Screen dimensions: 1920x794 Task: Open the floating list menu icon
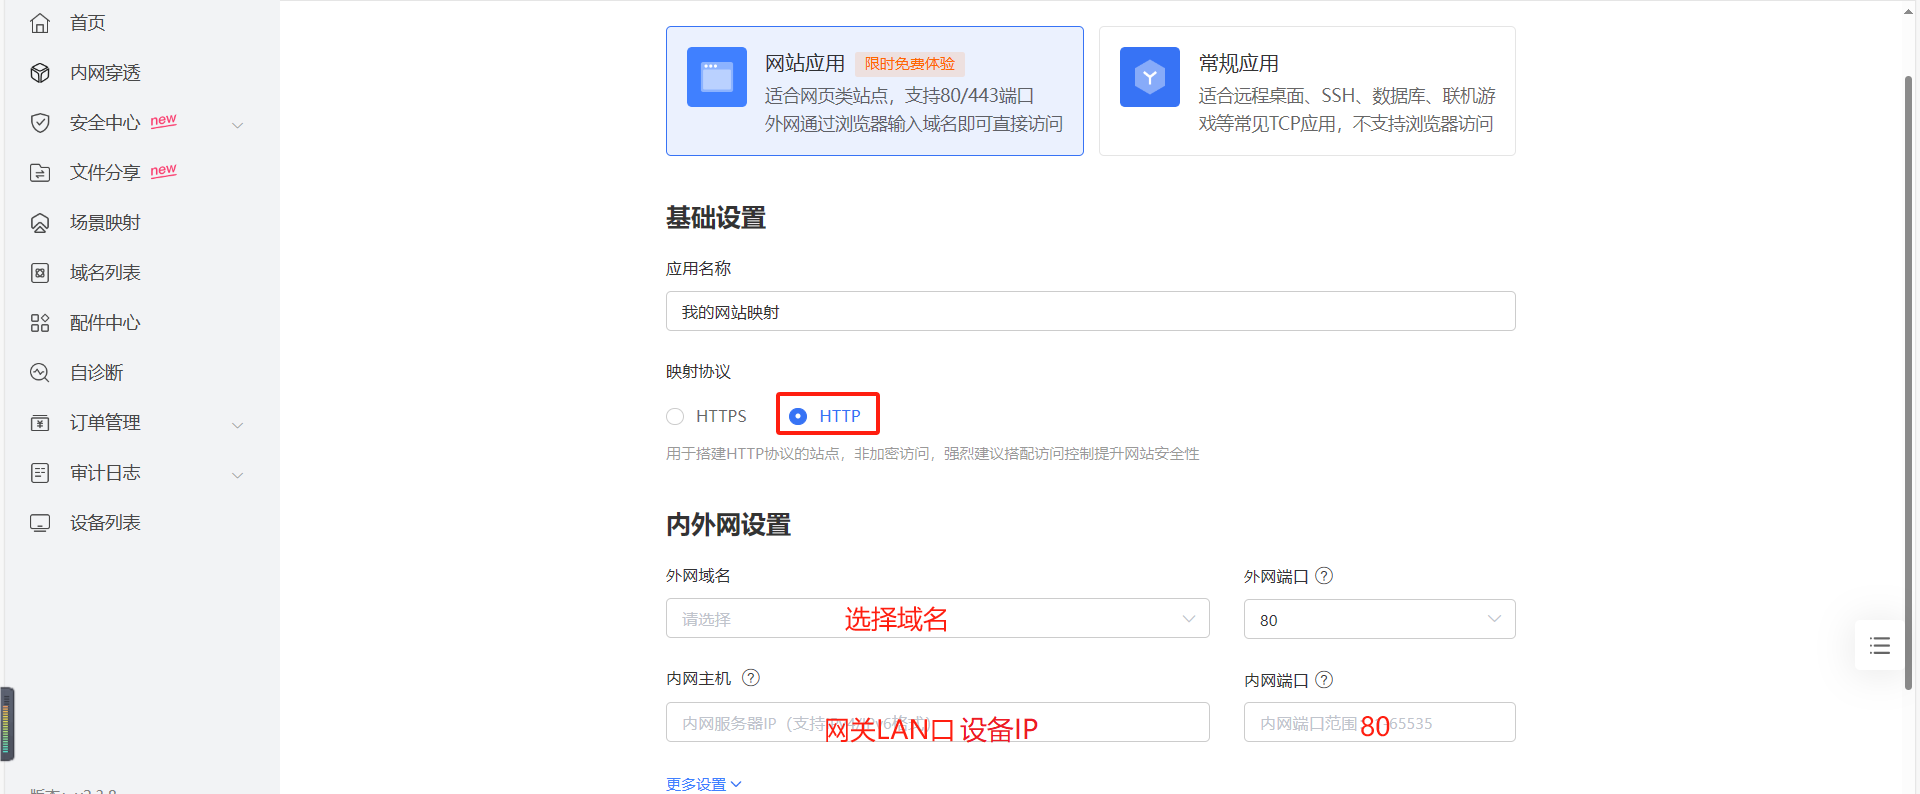pyautogui.click(x=1880, y=646)
